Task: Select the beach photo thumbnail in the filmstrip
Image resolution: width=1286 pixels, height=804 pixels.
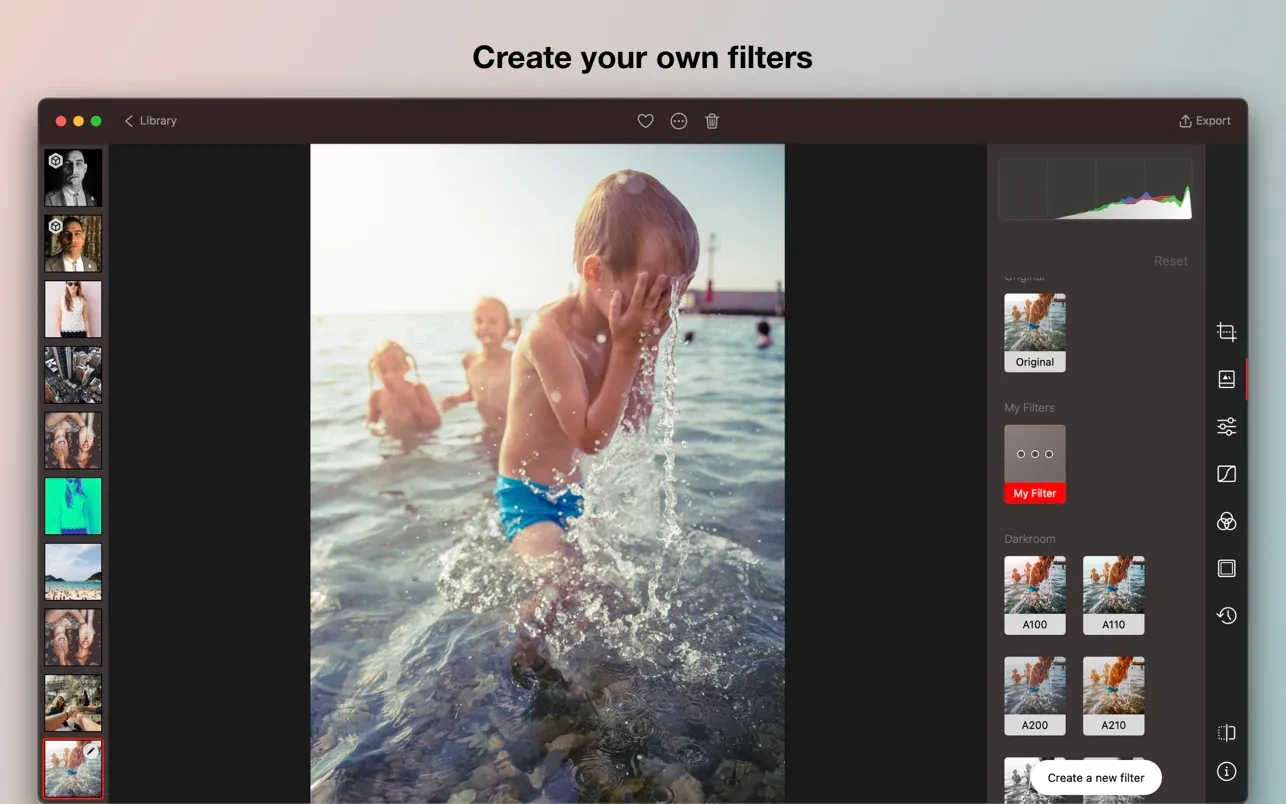Action: (72, 571)
